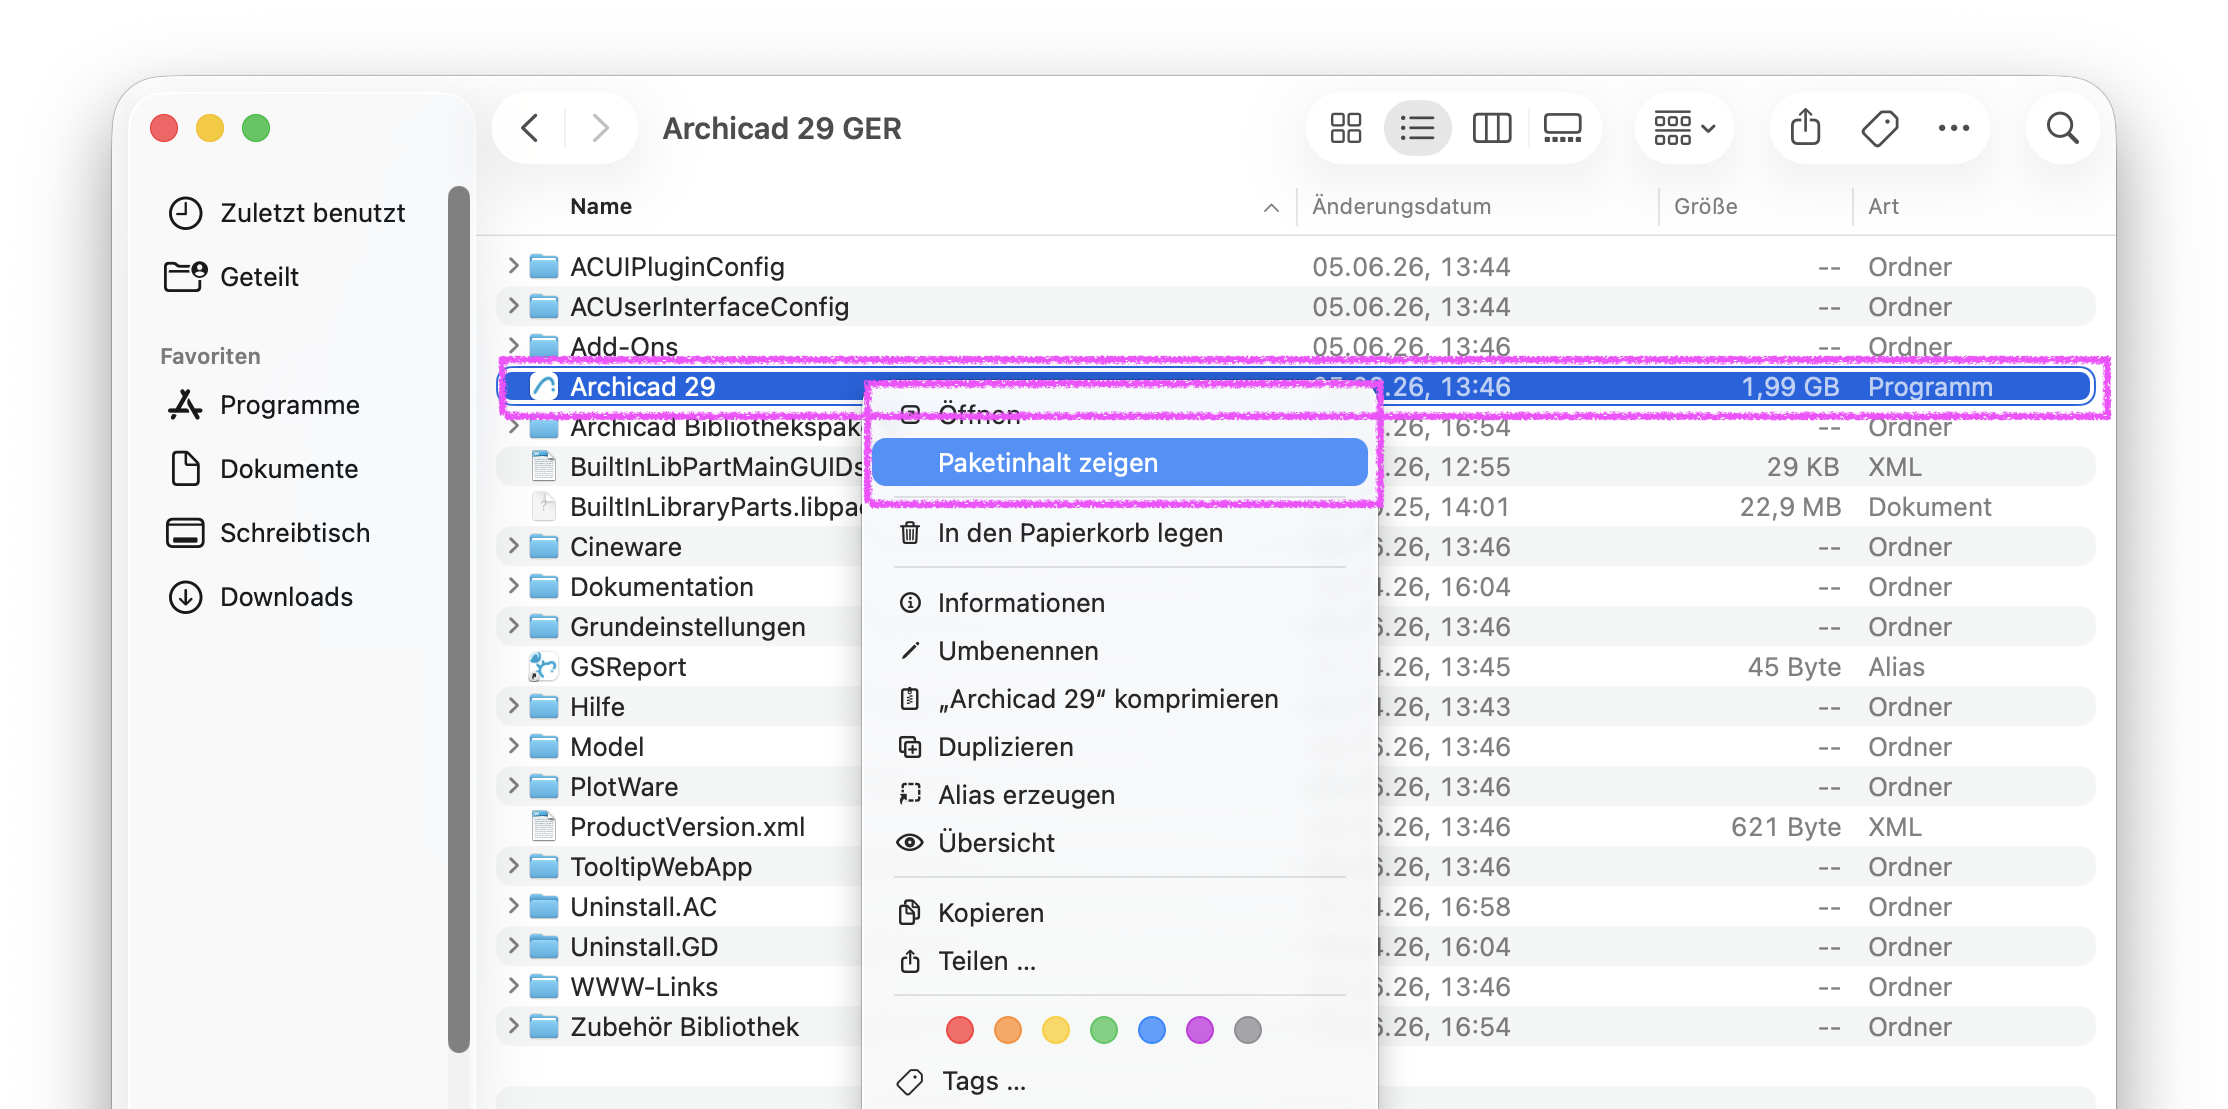Viewport: 2228px width, 1109px height.
Task: Open Dokumente in the sidebar
Action: click(264, 469)
